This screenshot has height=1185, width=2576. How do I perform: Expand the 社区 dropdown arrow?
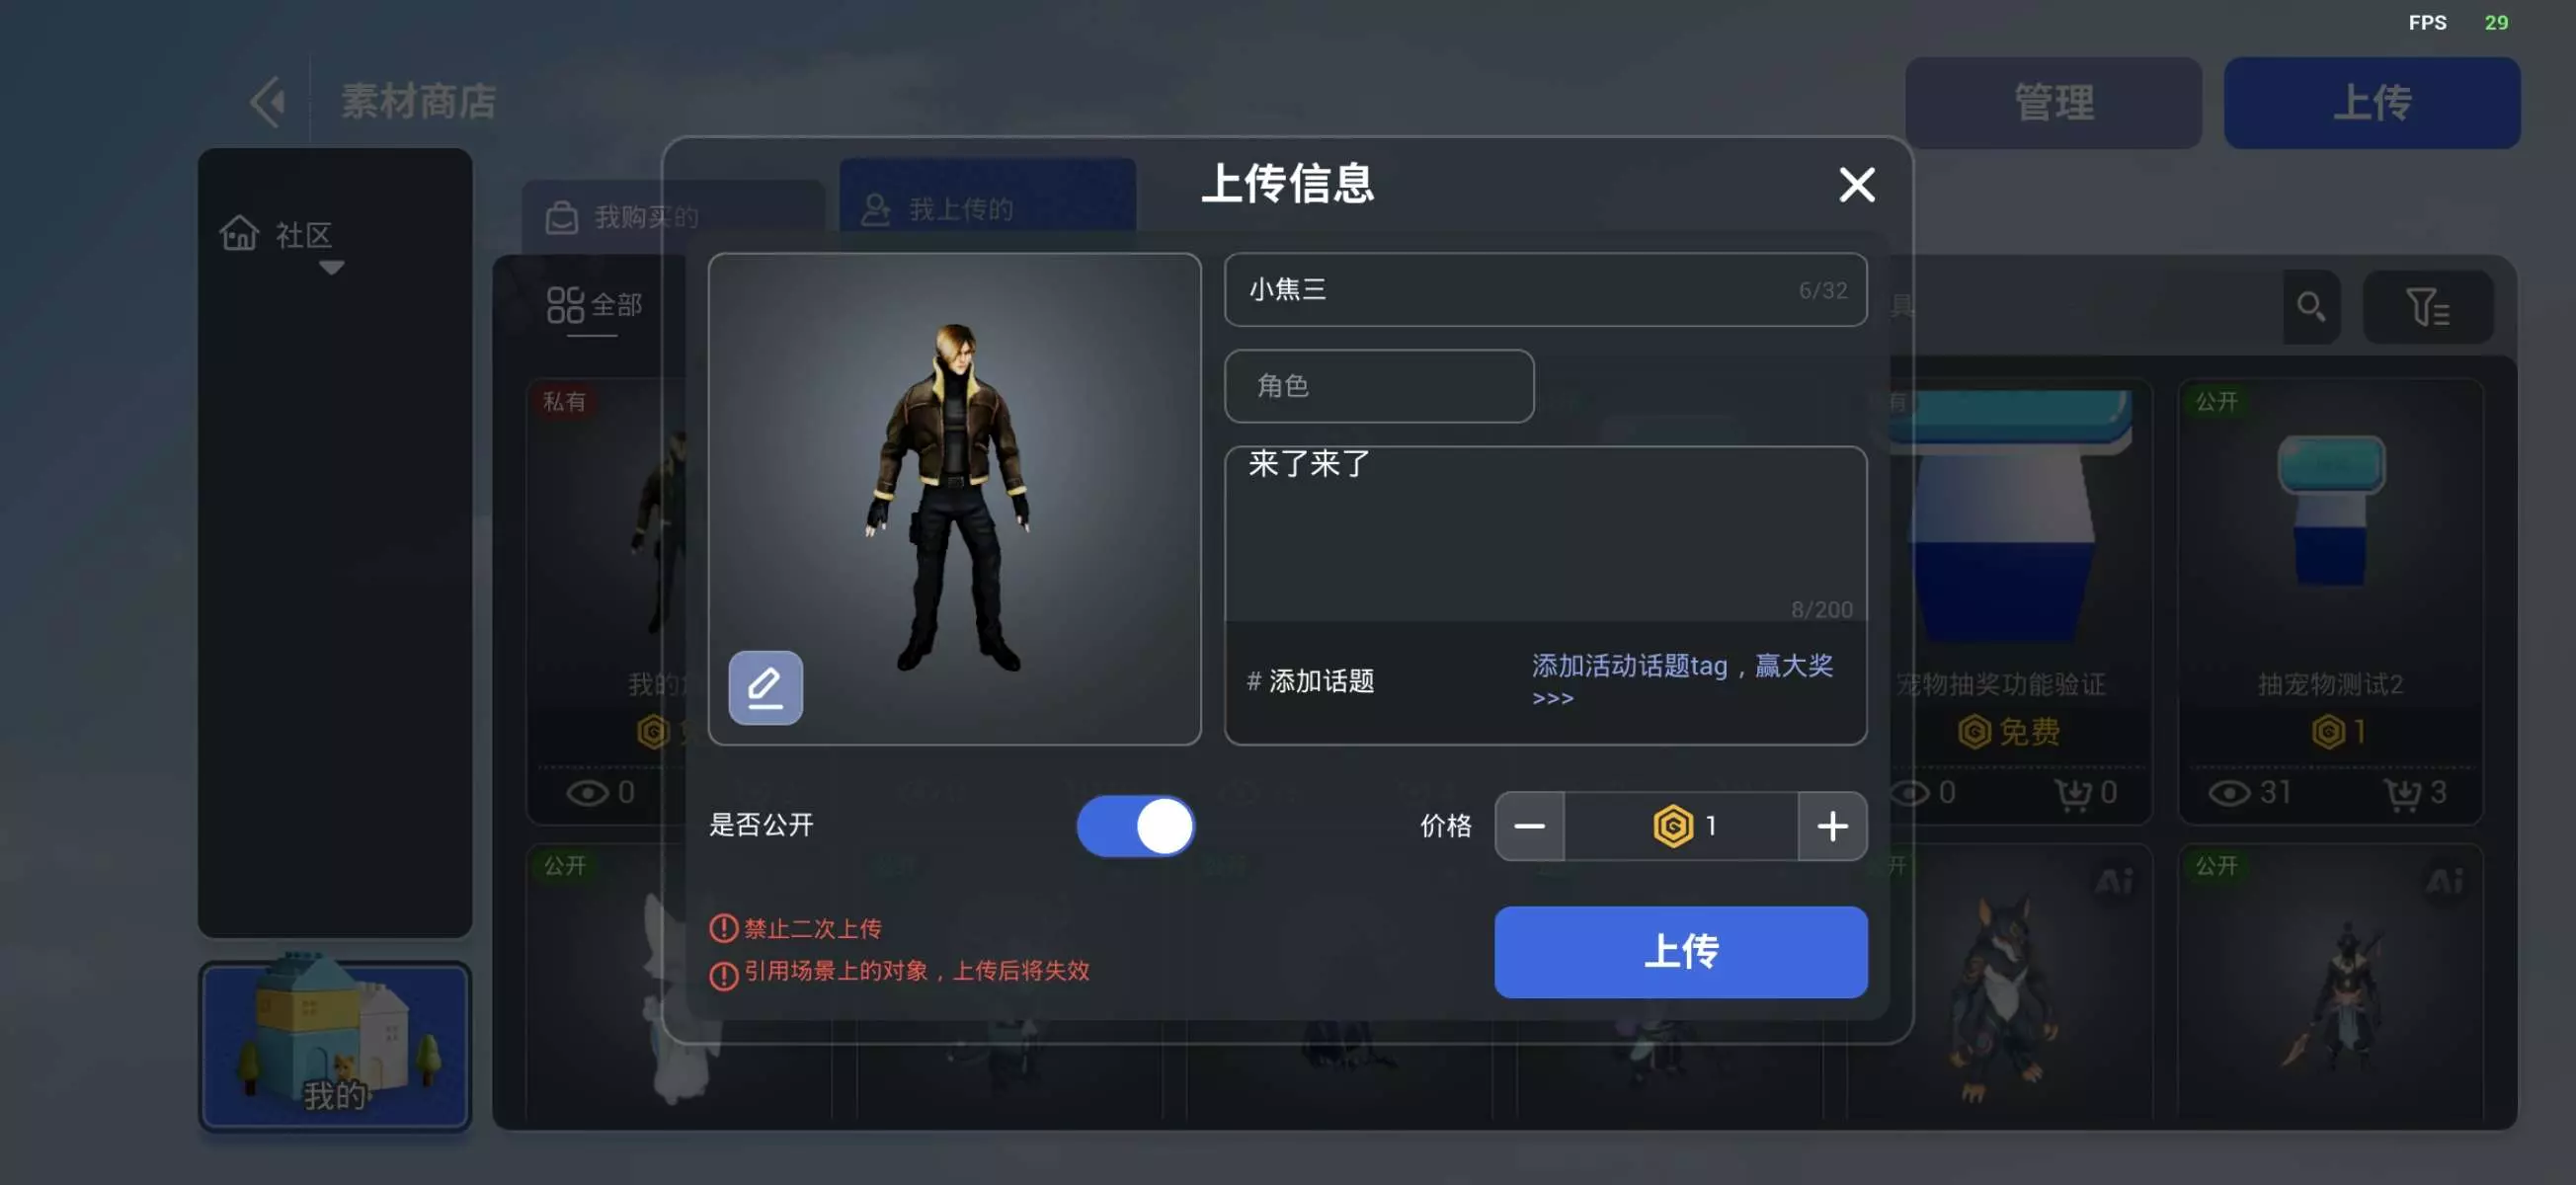tap(332, 268)
